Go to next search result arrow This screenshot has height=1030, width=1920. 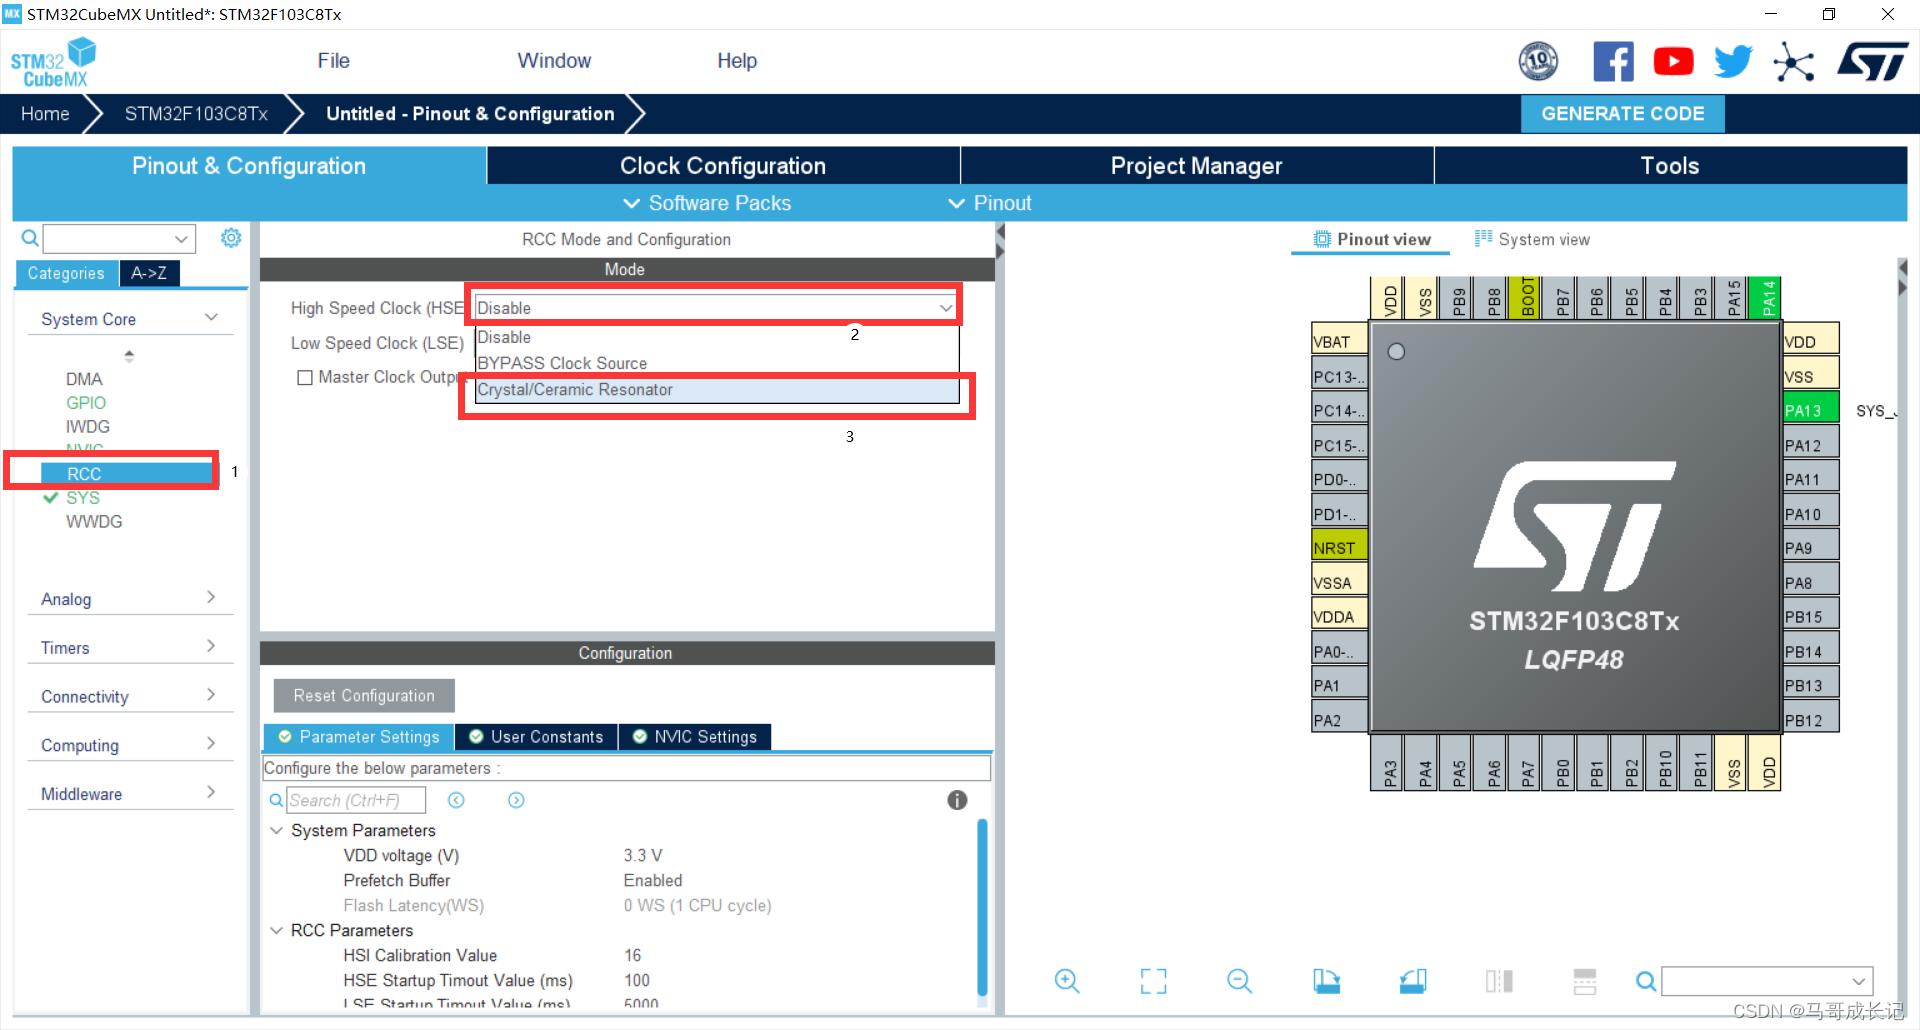[516, 800]
